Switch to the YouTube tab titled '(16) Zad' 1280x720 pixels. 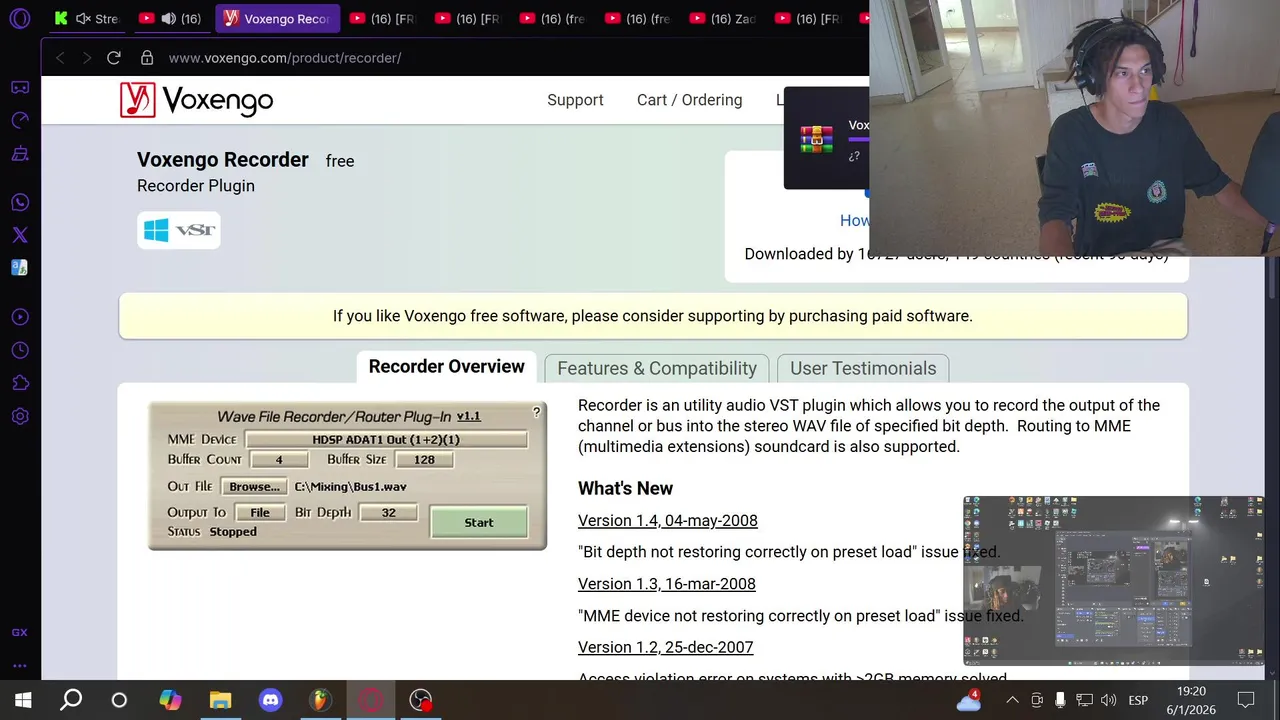click(x=724, y=18)
